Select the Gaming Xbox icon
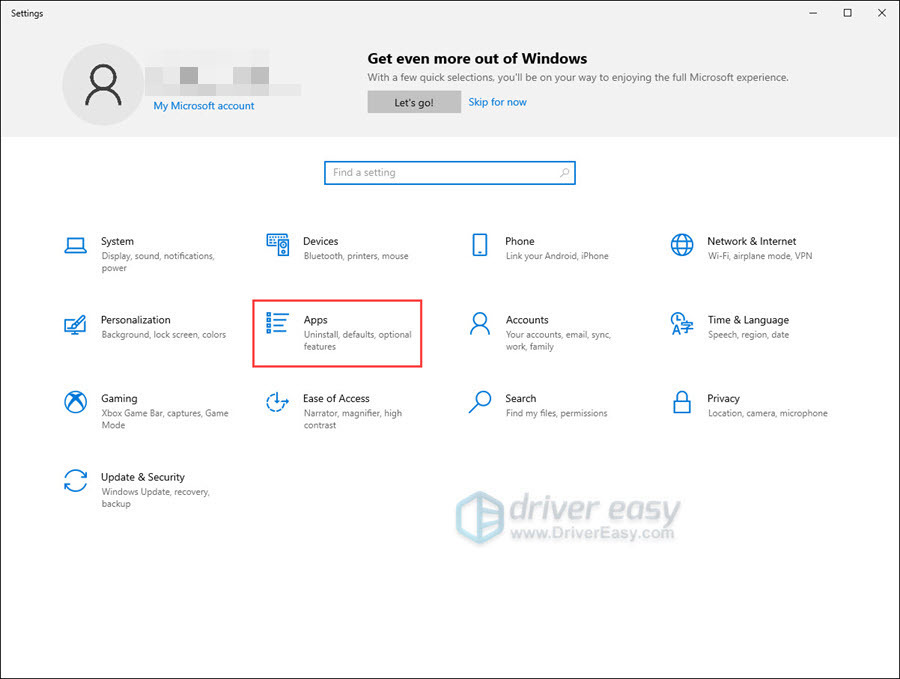Screen dimensions: 900x679 coord(75,402)
